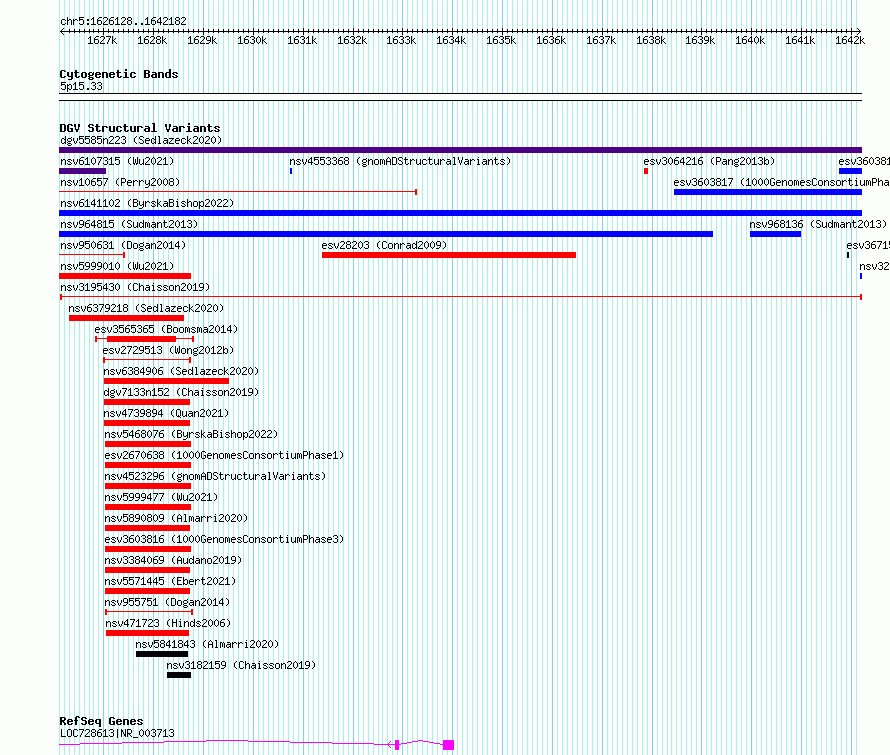
Task: Select the nsv10657 (Perry2008) variant label
Action: coord(120,182)
